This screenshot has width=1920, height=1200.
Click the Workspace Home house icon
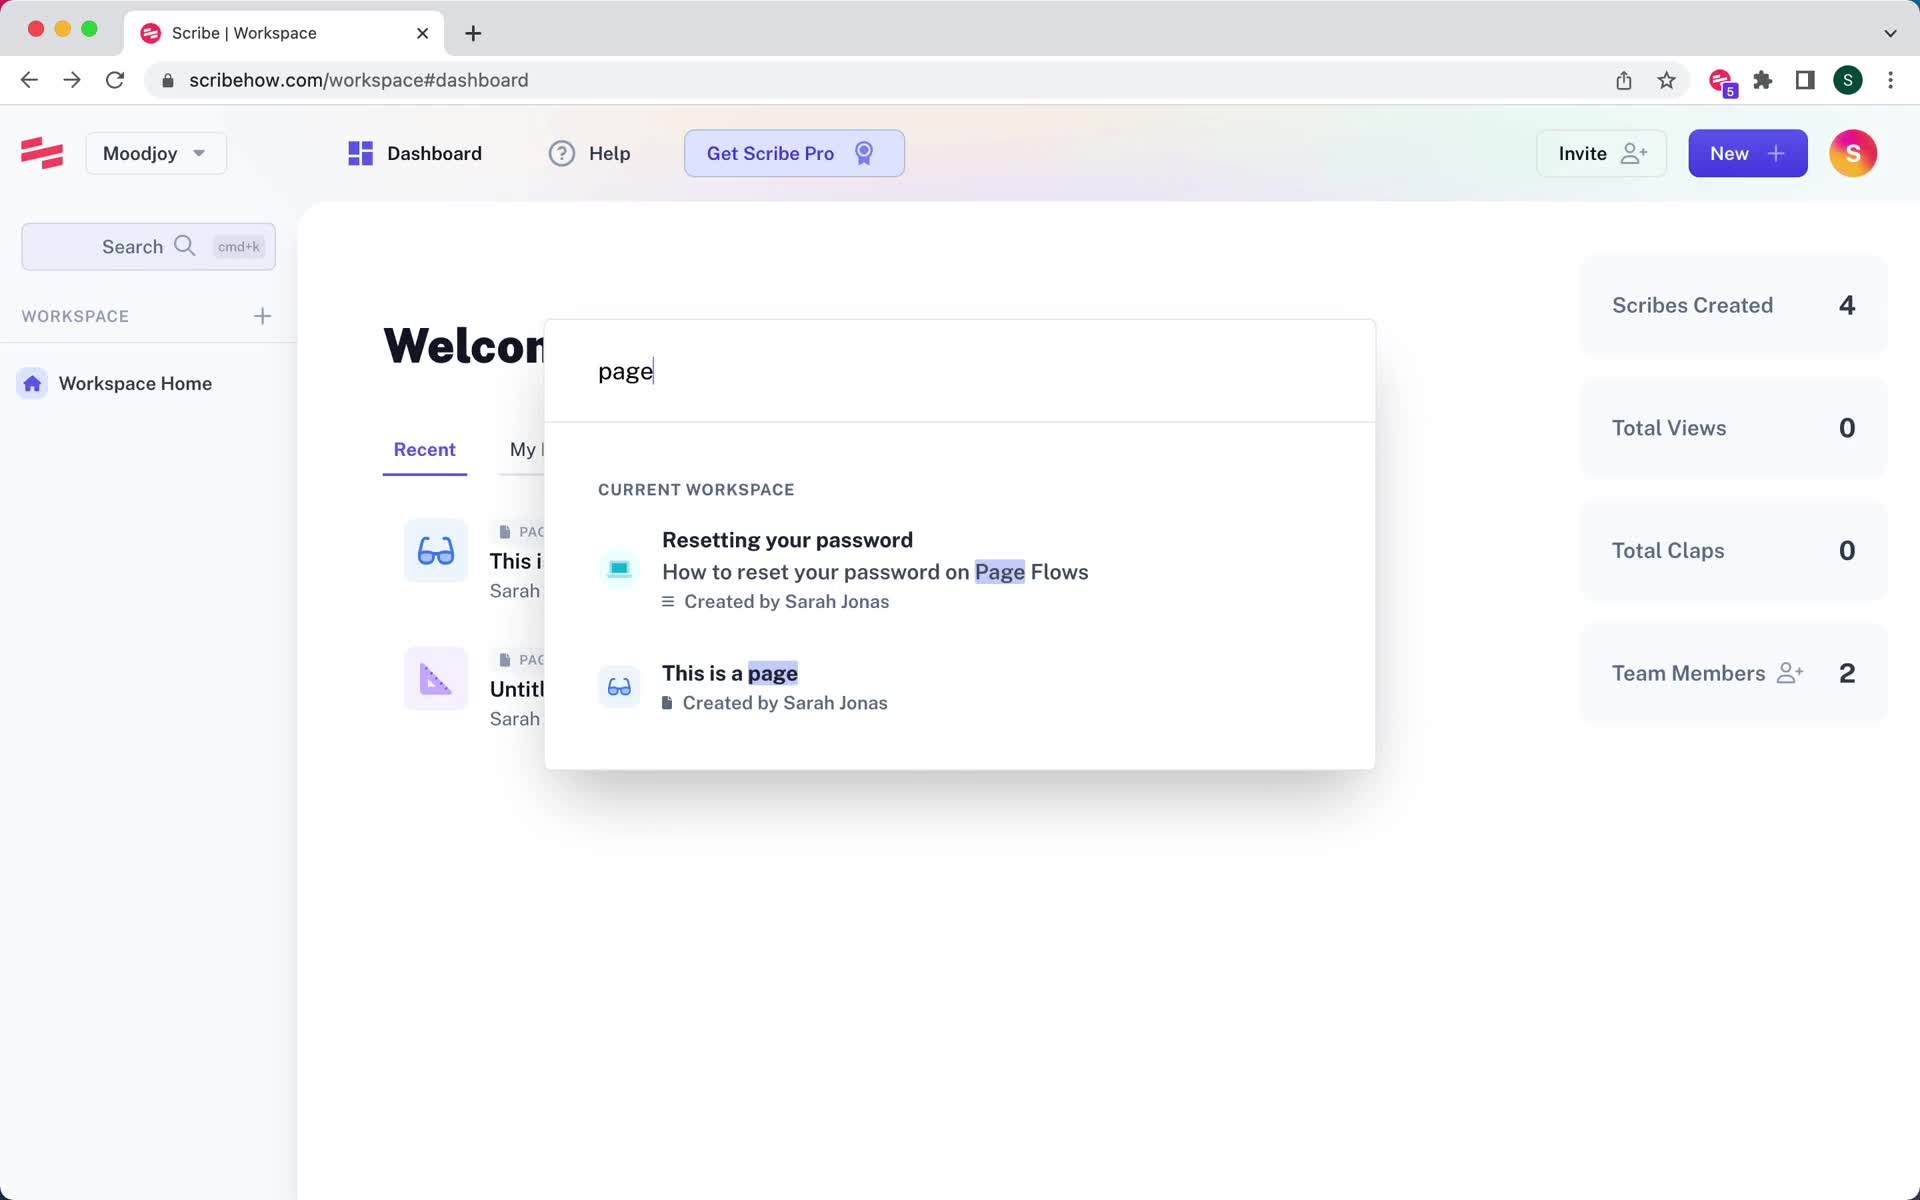(32, 383)
